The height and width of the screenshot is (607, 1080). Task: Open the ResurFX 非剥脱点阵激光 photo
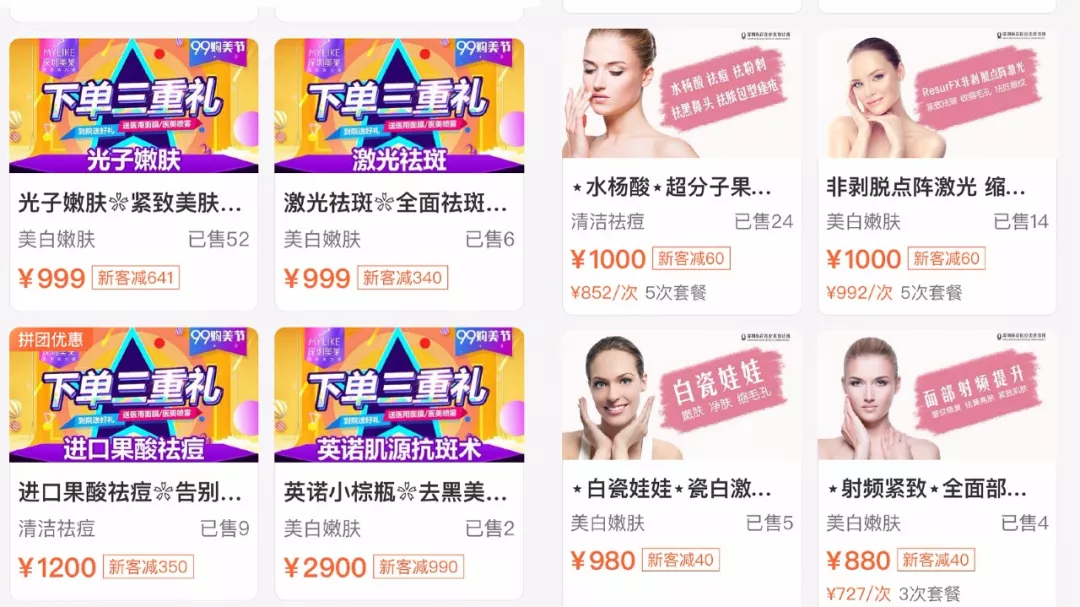(937, 94)
